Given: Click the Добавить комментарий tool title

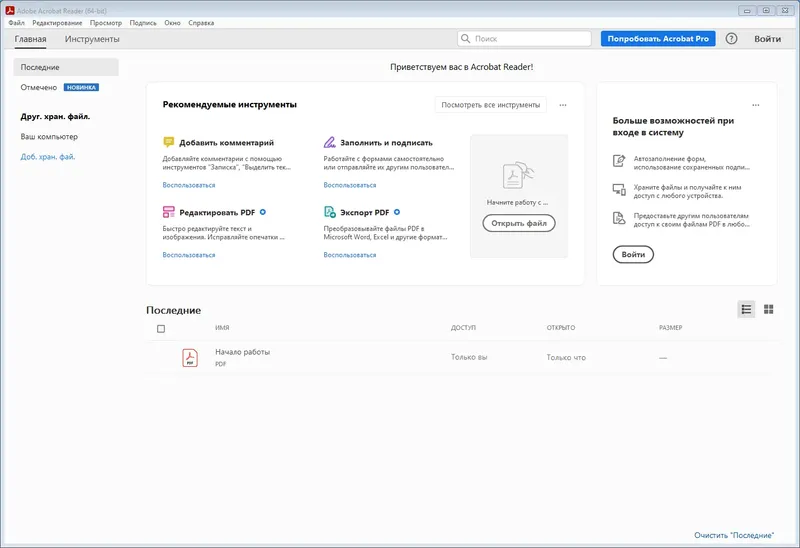Looking at the screenshot, I should click(227, 143).
